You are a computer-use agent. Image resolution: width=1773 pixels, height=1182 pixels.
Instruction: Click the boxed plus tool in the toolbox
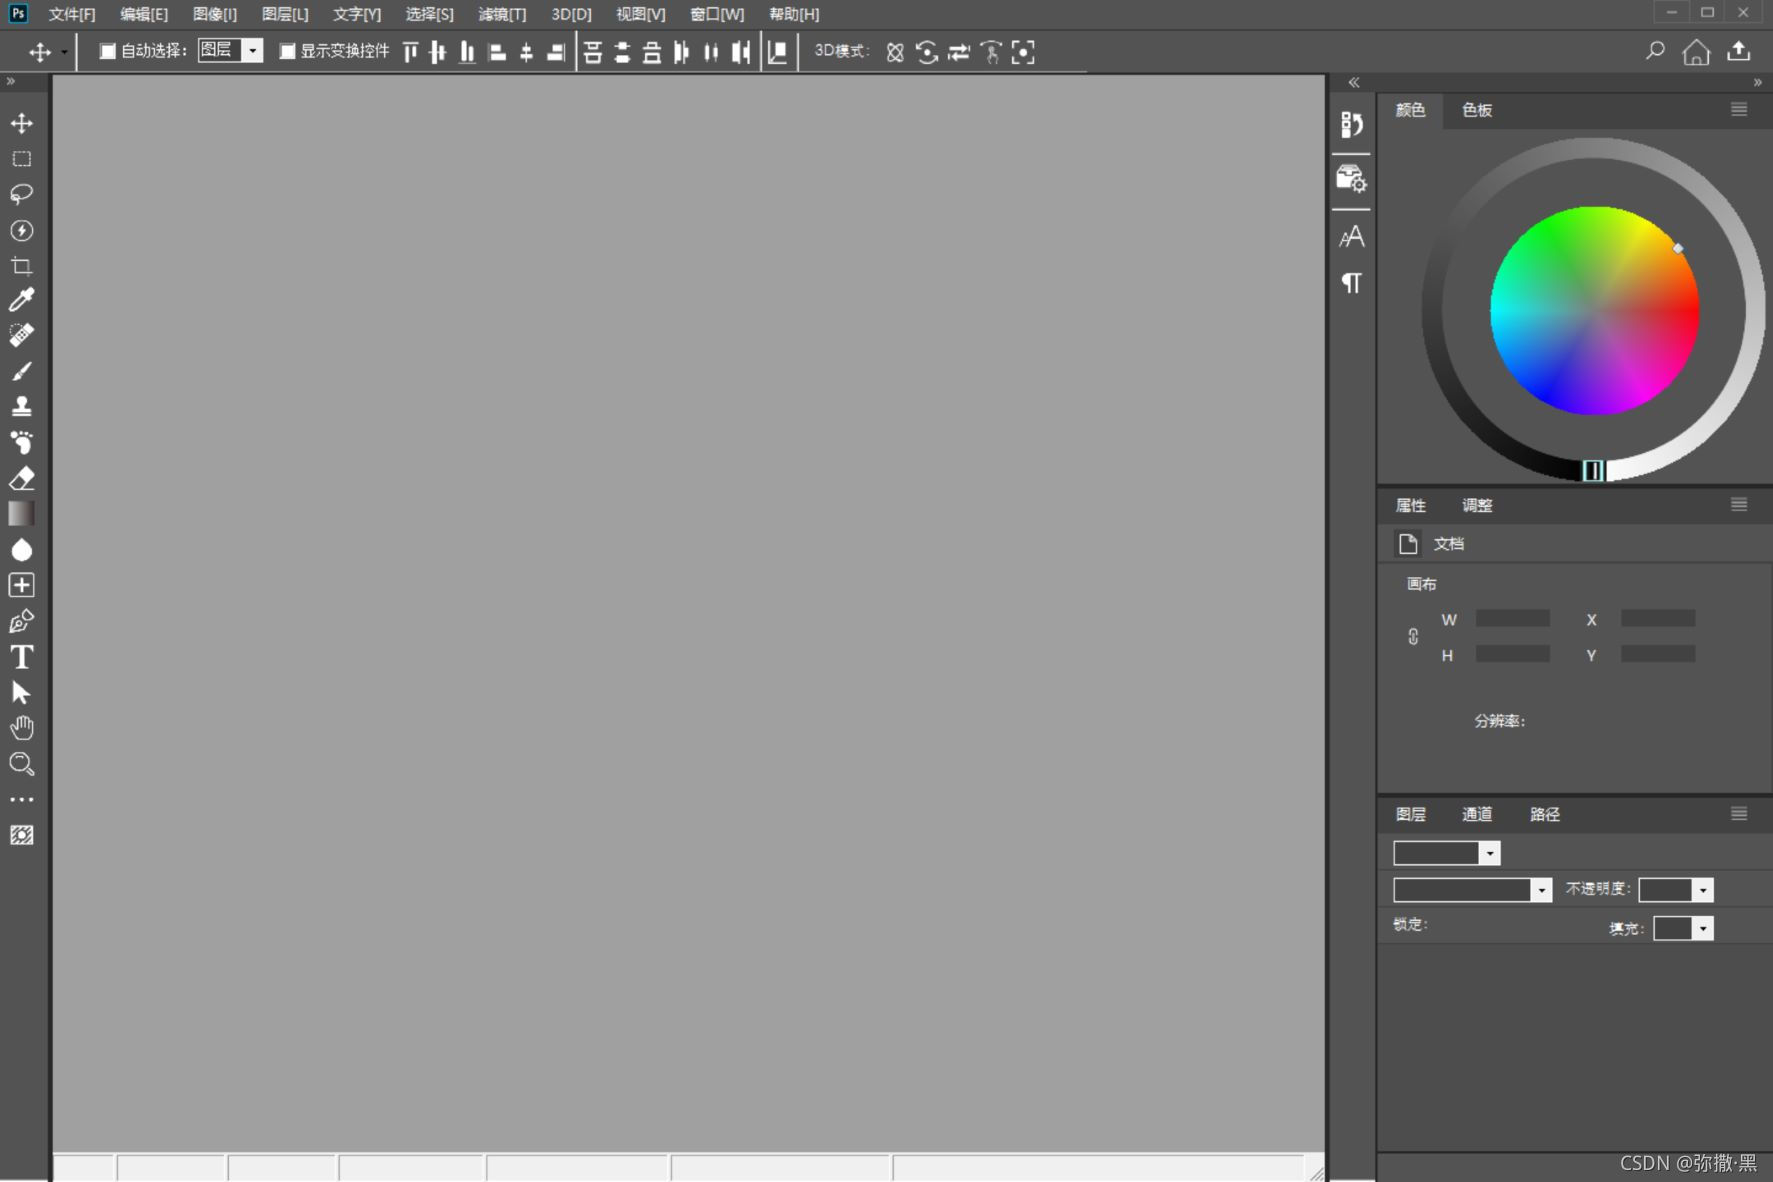(x=21, y=585)
